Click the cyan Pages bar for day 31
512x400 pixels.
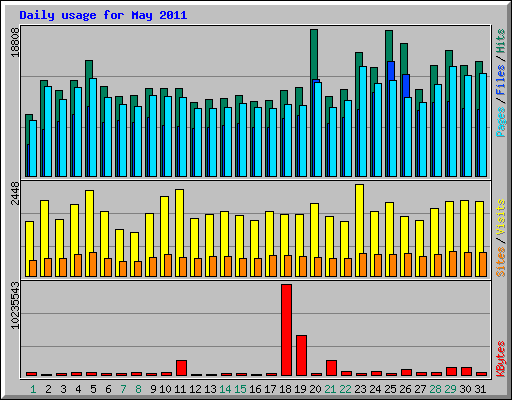tap(483, 125)
